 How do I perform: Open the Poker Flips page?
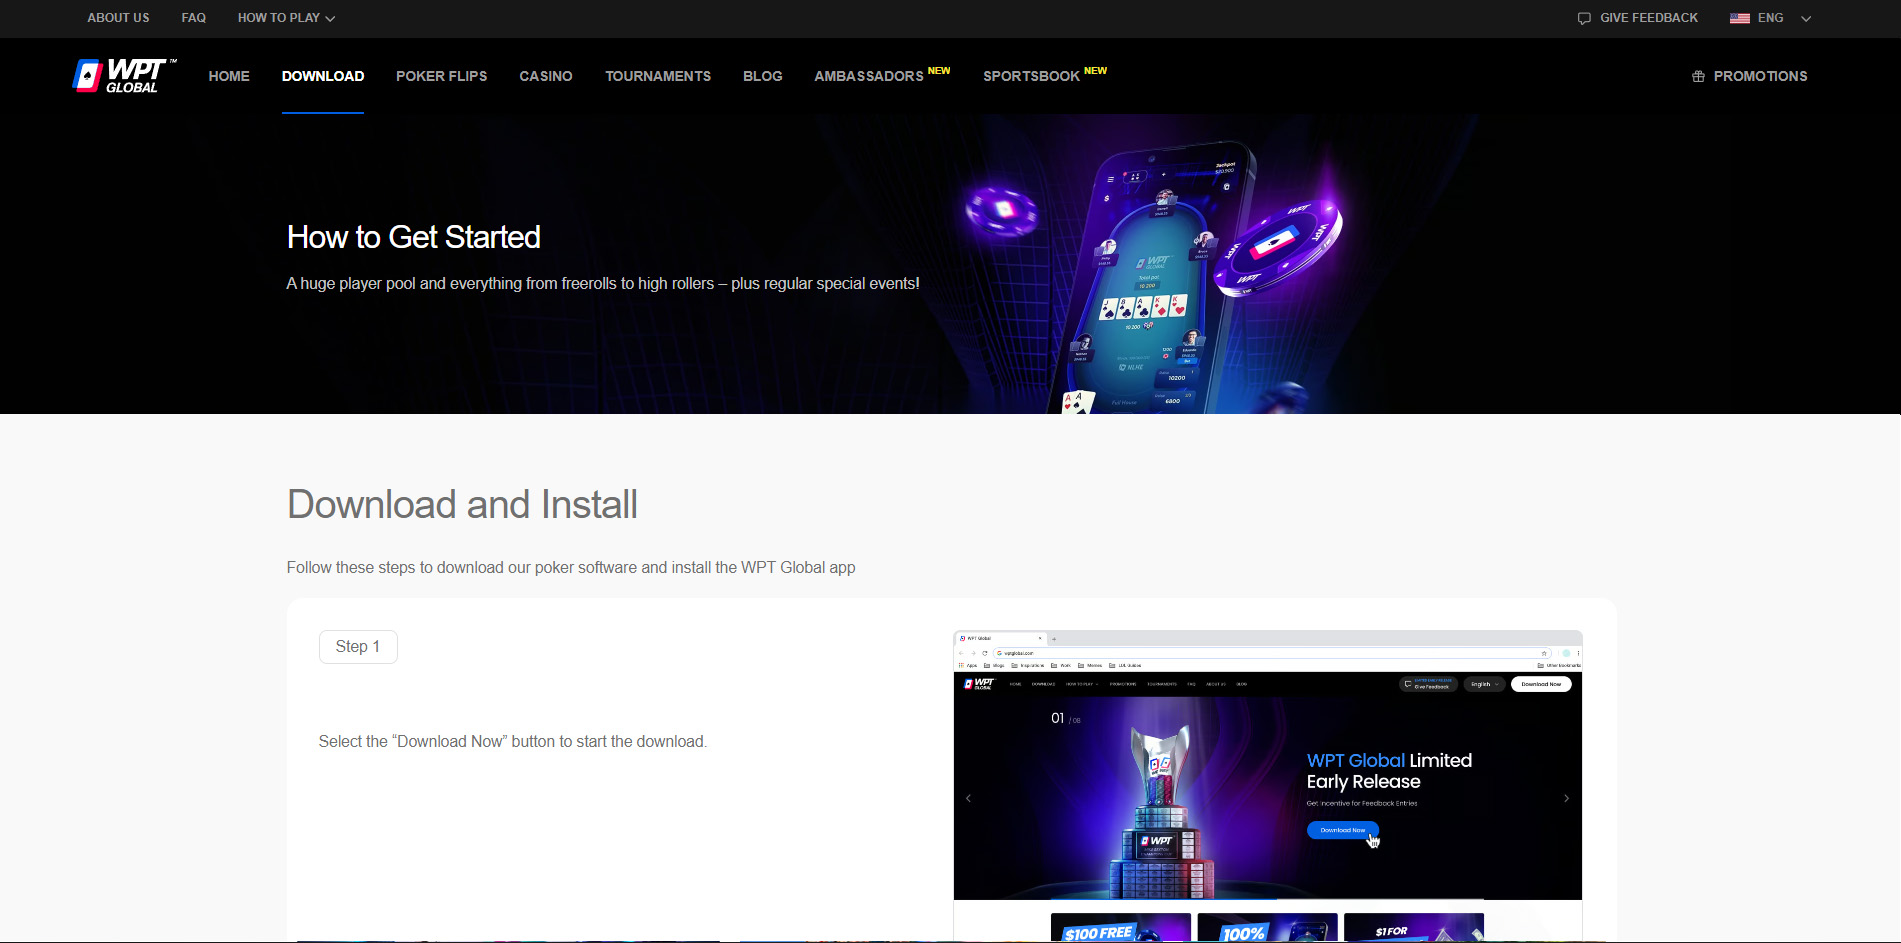click(x=442, y=76)
